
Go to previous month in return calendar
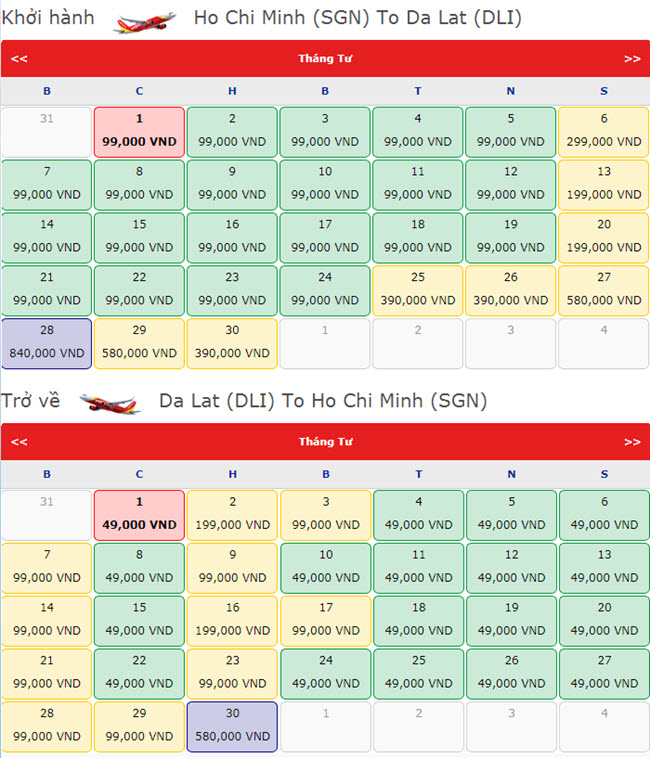tap(19, 442)
